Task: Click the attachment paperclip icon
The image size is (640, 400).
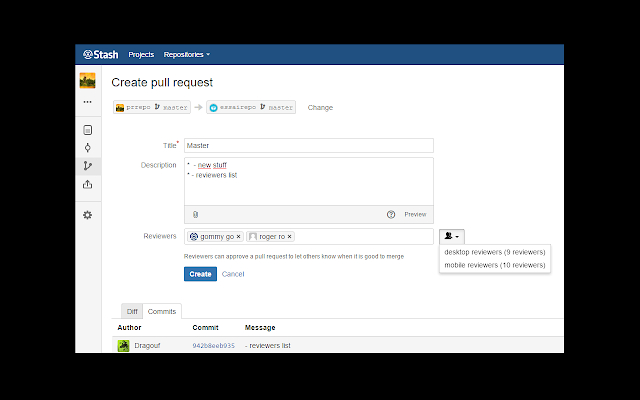Action: point(195,214)
